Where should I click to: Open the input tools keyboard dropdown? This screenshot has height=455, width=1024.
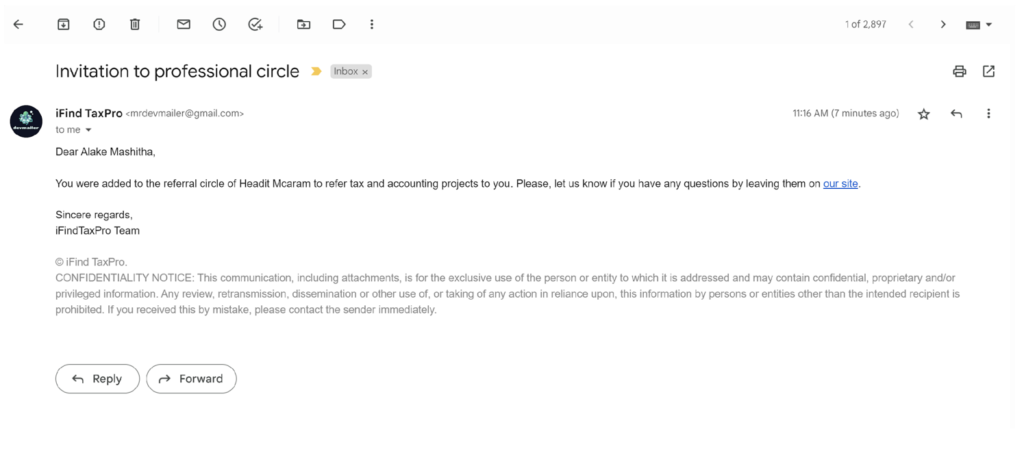[979, 24]
